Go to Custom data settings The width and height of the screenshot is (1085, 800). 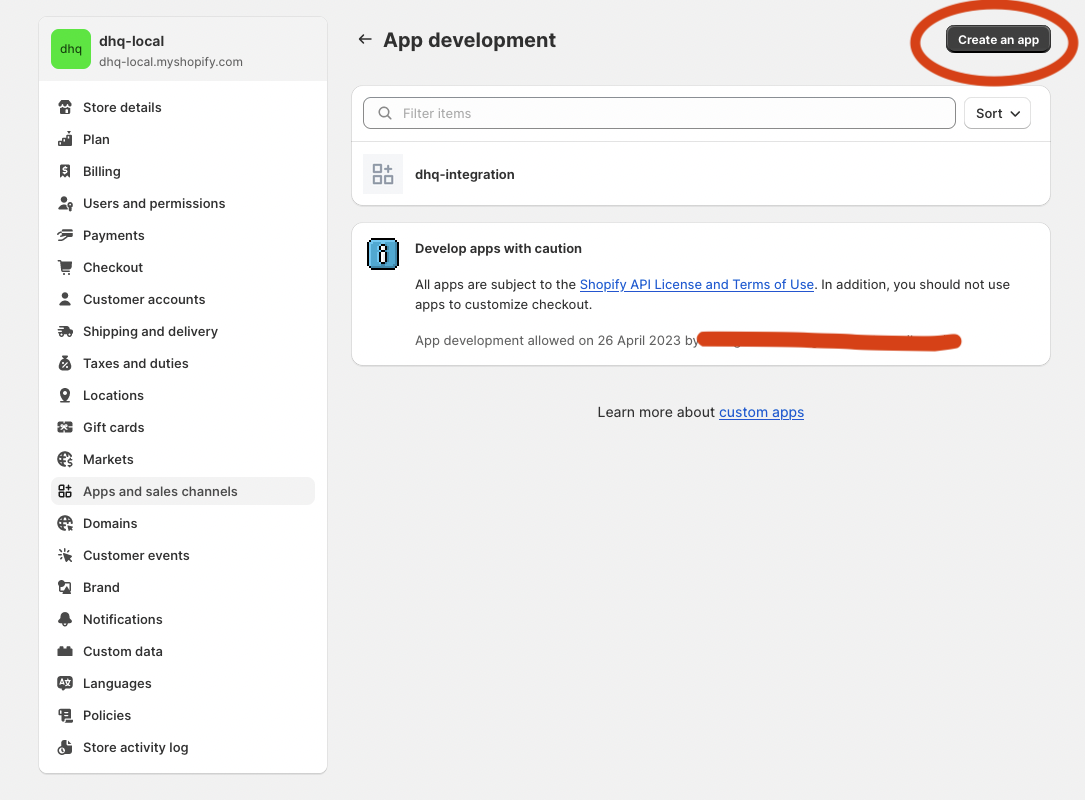coord(183,651)
